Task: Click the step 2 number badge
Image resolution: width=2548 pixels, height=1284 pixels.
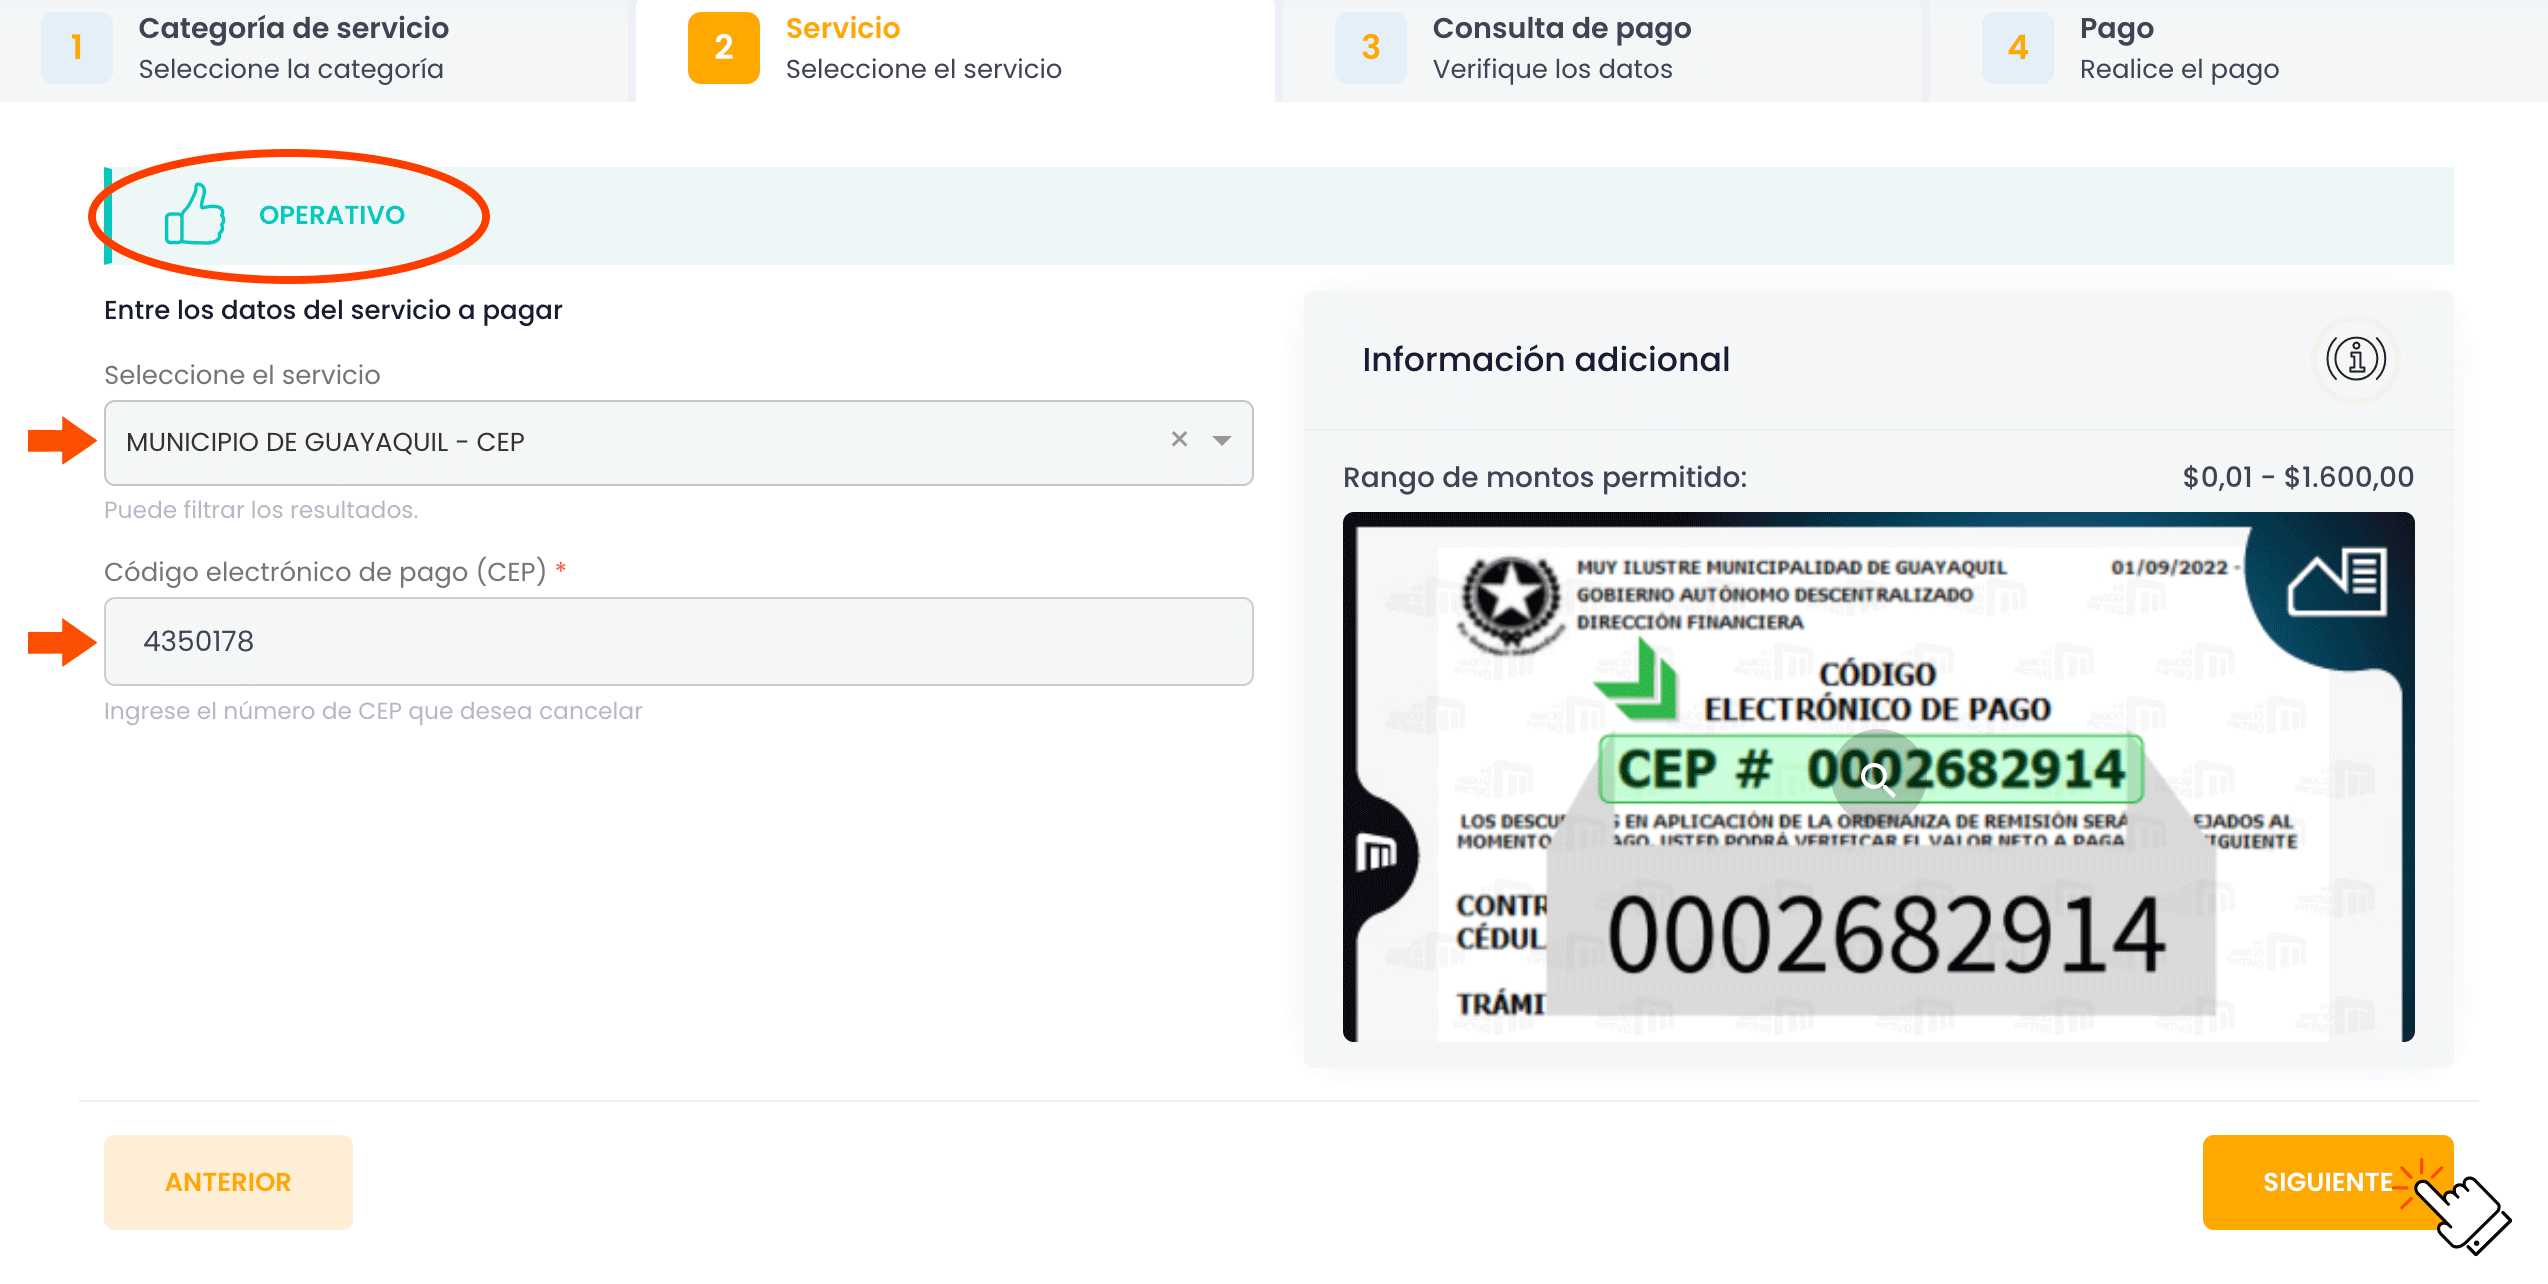Action: point(724,47)
